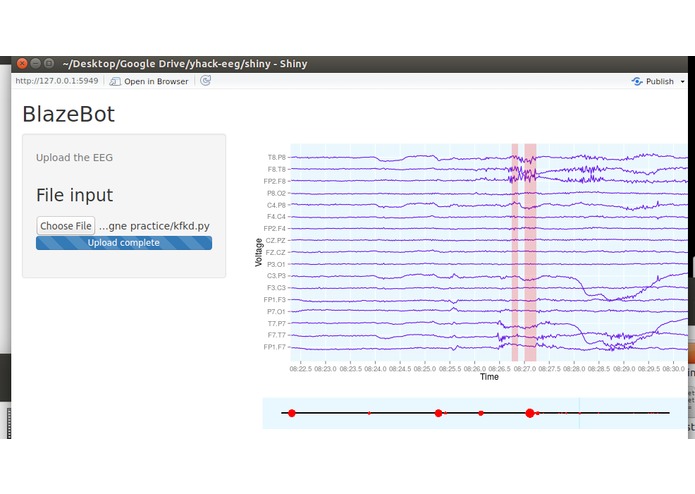Maximize the Shiny window
695x494 pixels.
pyautogui.click(x=49, y=64)
